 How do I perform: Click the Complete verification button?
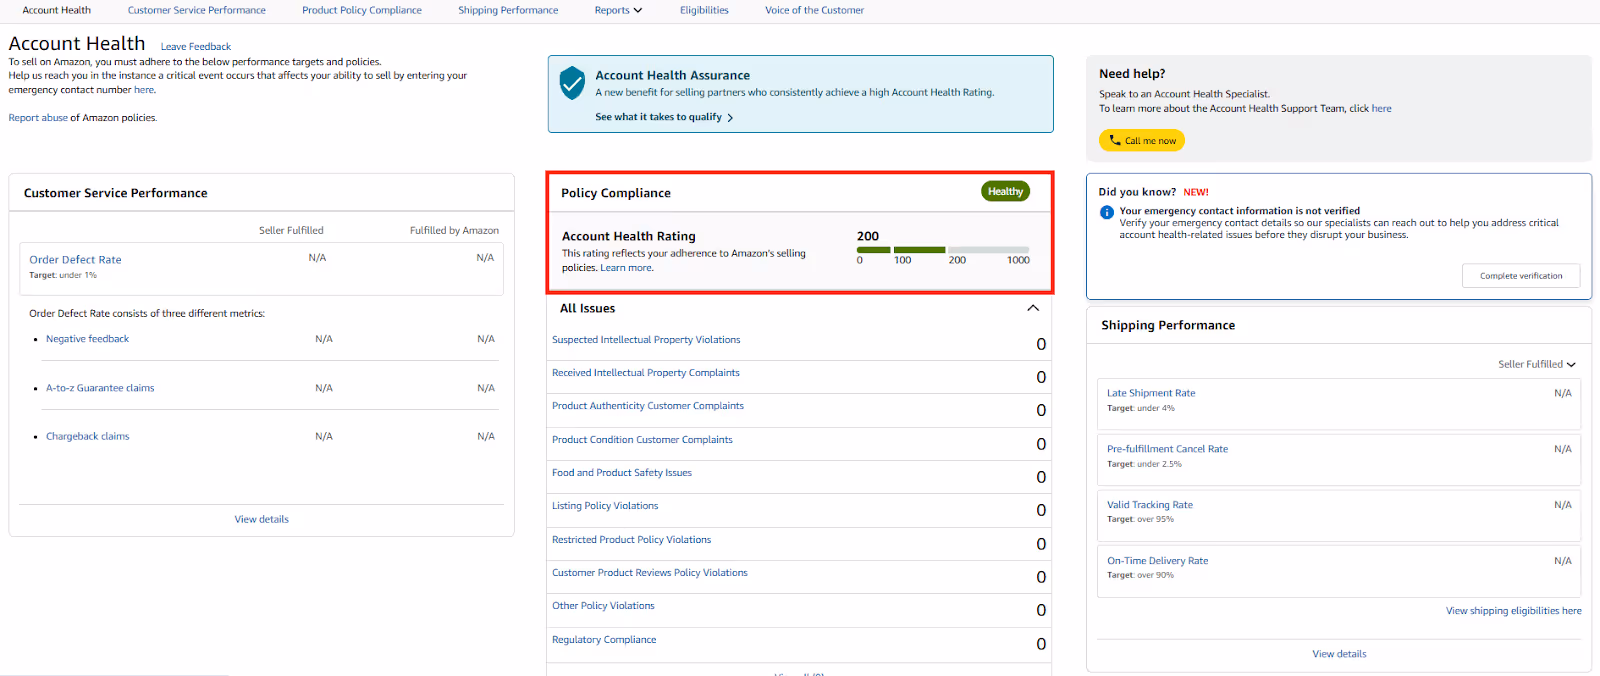(x=1521, y=276)
